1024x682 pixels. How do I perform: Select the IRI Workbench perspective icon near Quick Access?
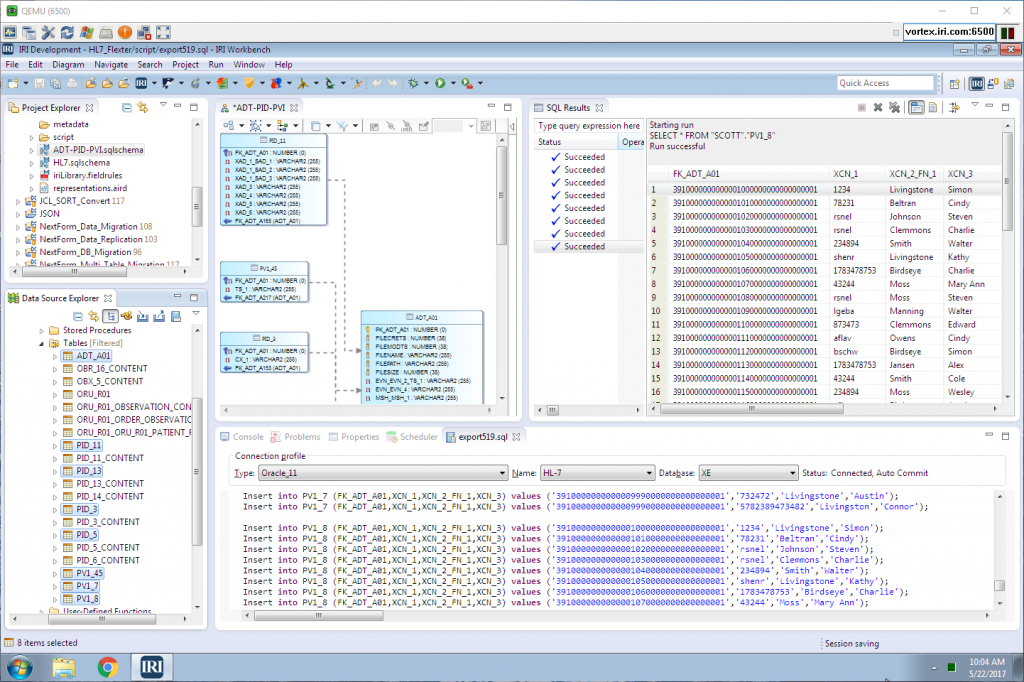(977, 83)
